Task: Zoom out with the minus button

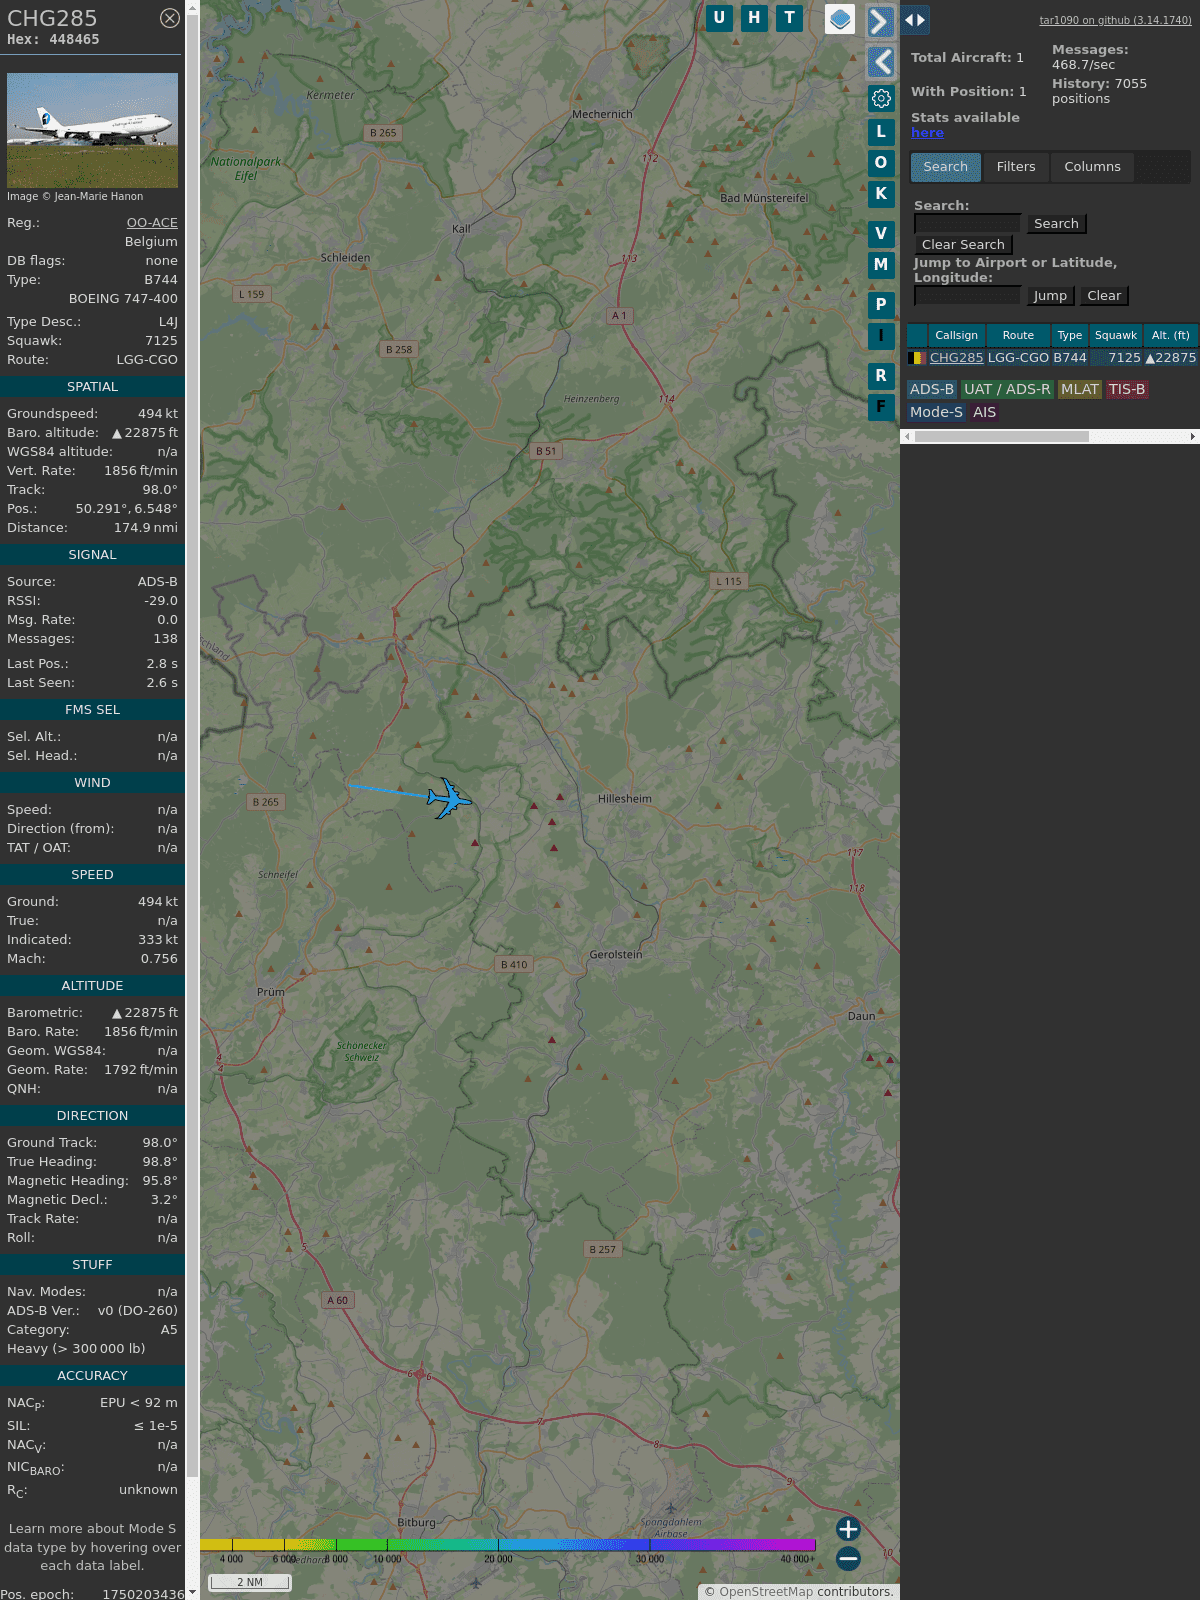Action: [x=848, y=1558]
